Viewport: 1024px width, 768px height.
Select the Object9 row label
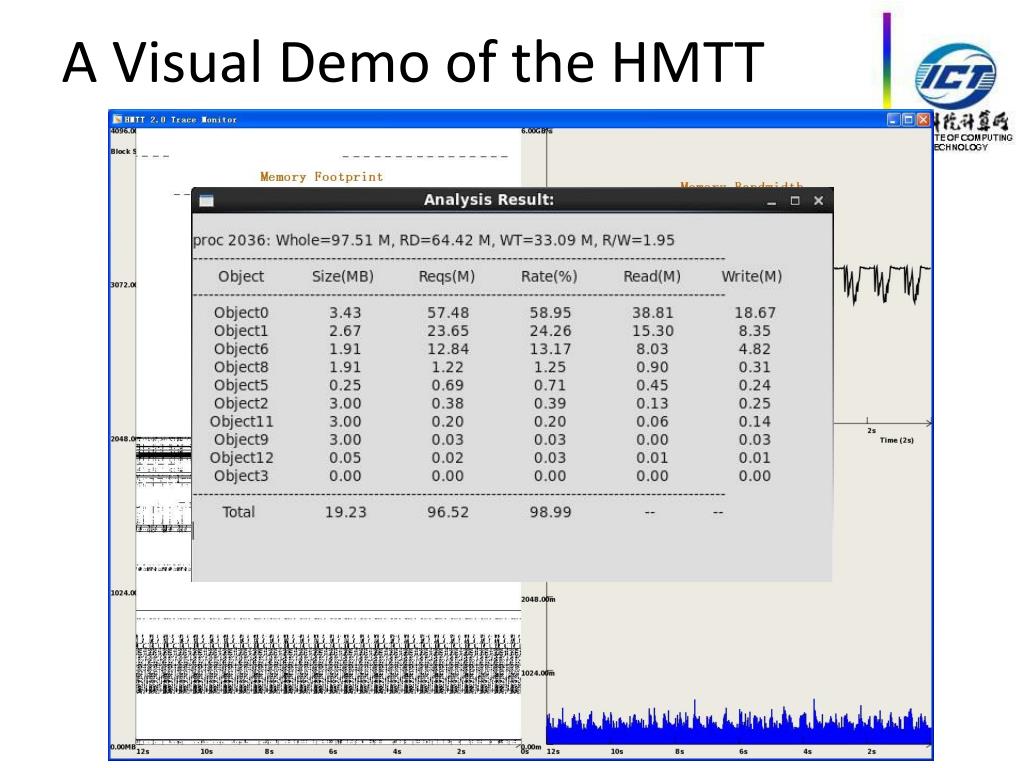tap(241, 440)
